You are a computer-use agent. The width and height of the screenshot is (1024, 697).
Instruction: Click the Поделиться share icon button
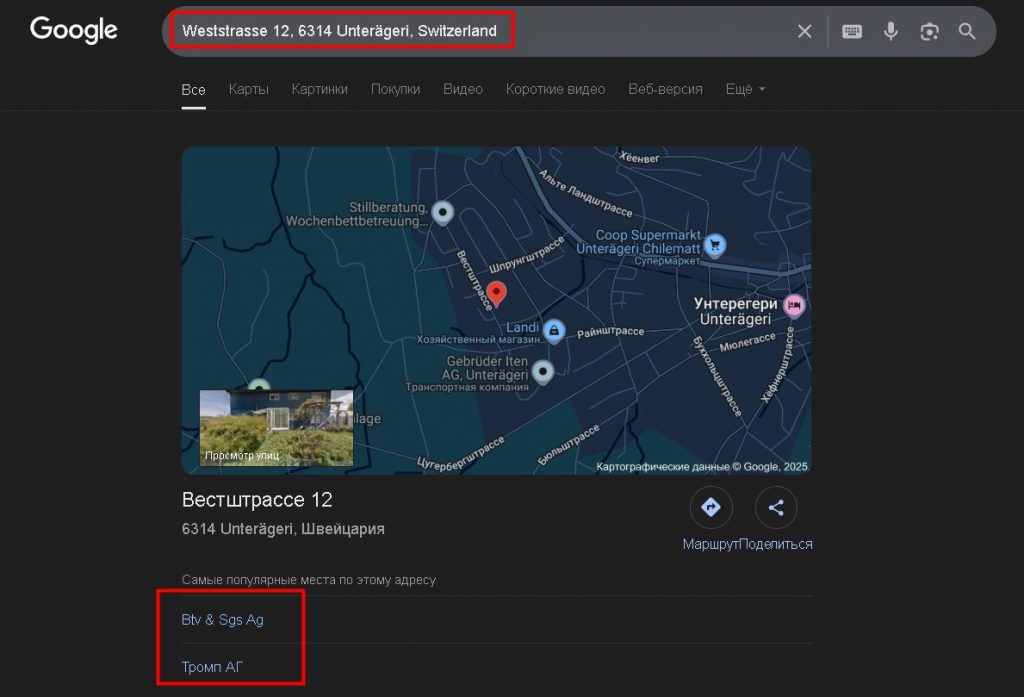tap(776, 507)
